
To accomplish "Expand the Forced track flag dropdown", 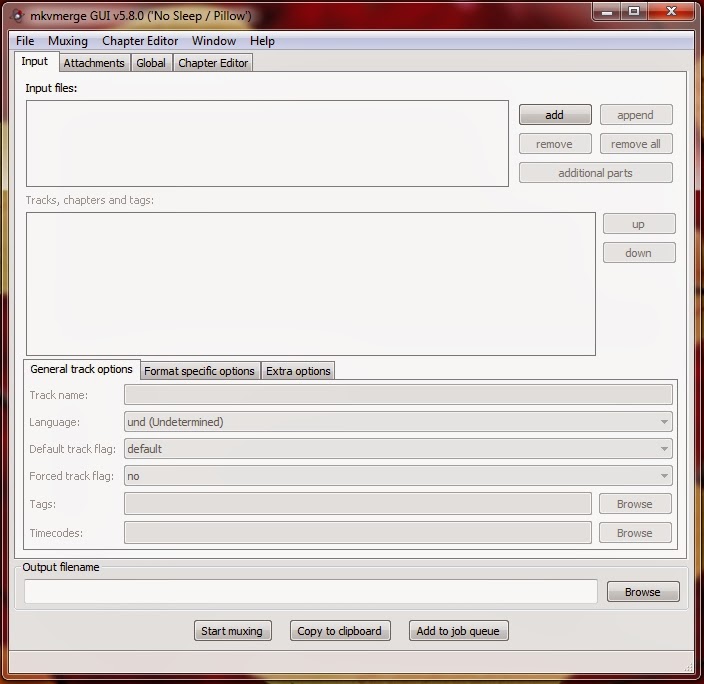I will (x=398, y=476).
